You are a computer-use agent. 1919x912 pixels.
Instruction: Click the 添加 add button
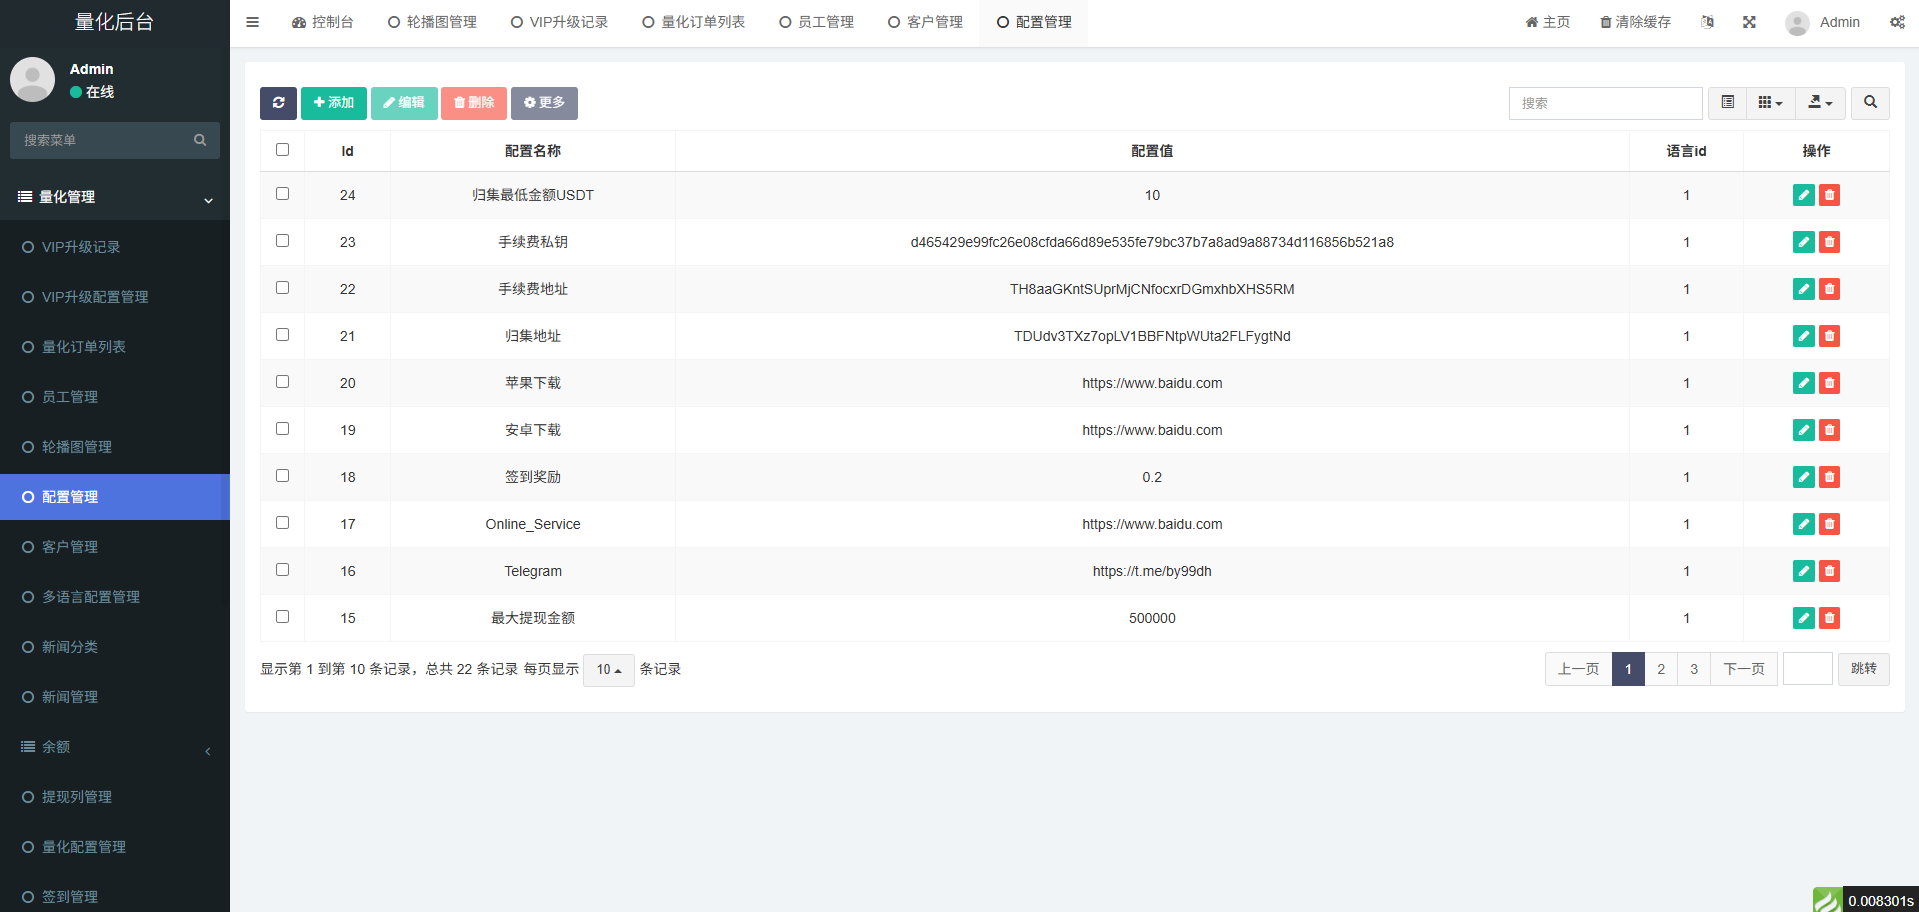coord(334,103)
